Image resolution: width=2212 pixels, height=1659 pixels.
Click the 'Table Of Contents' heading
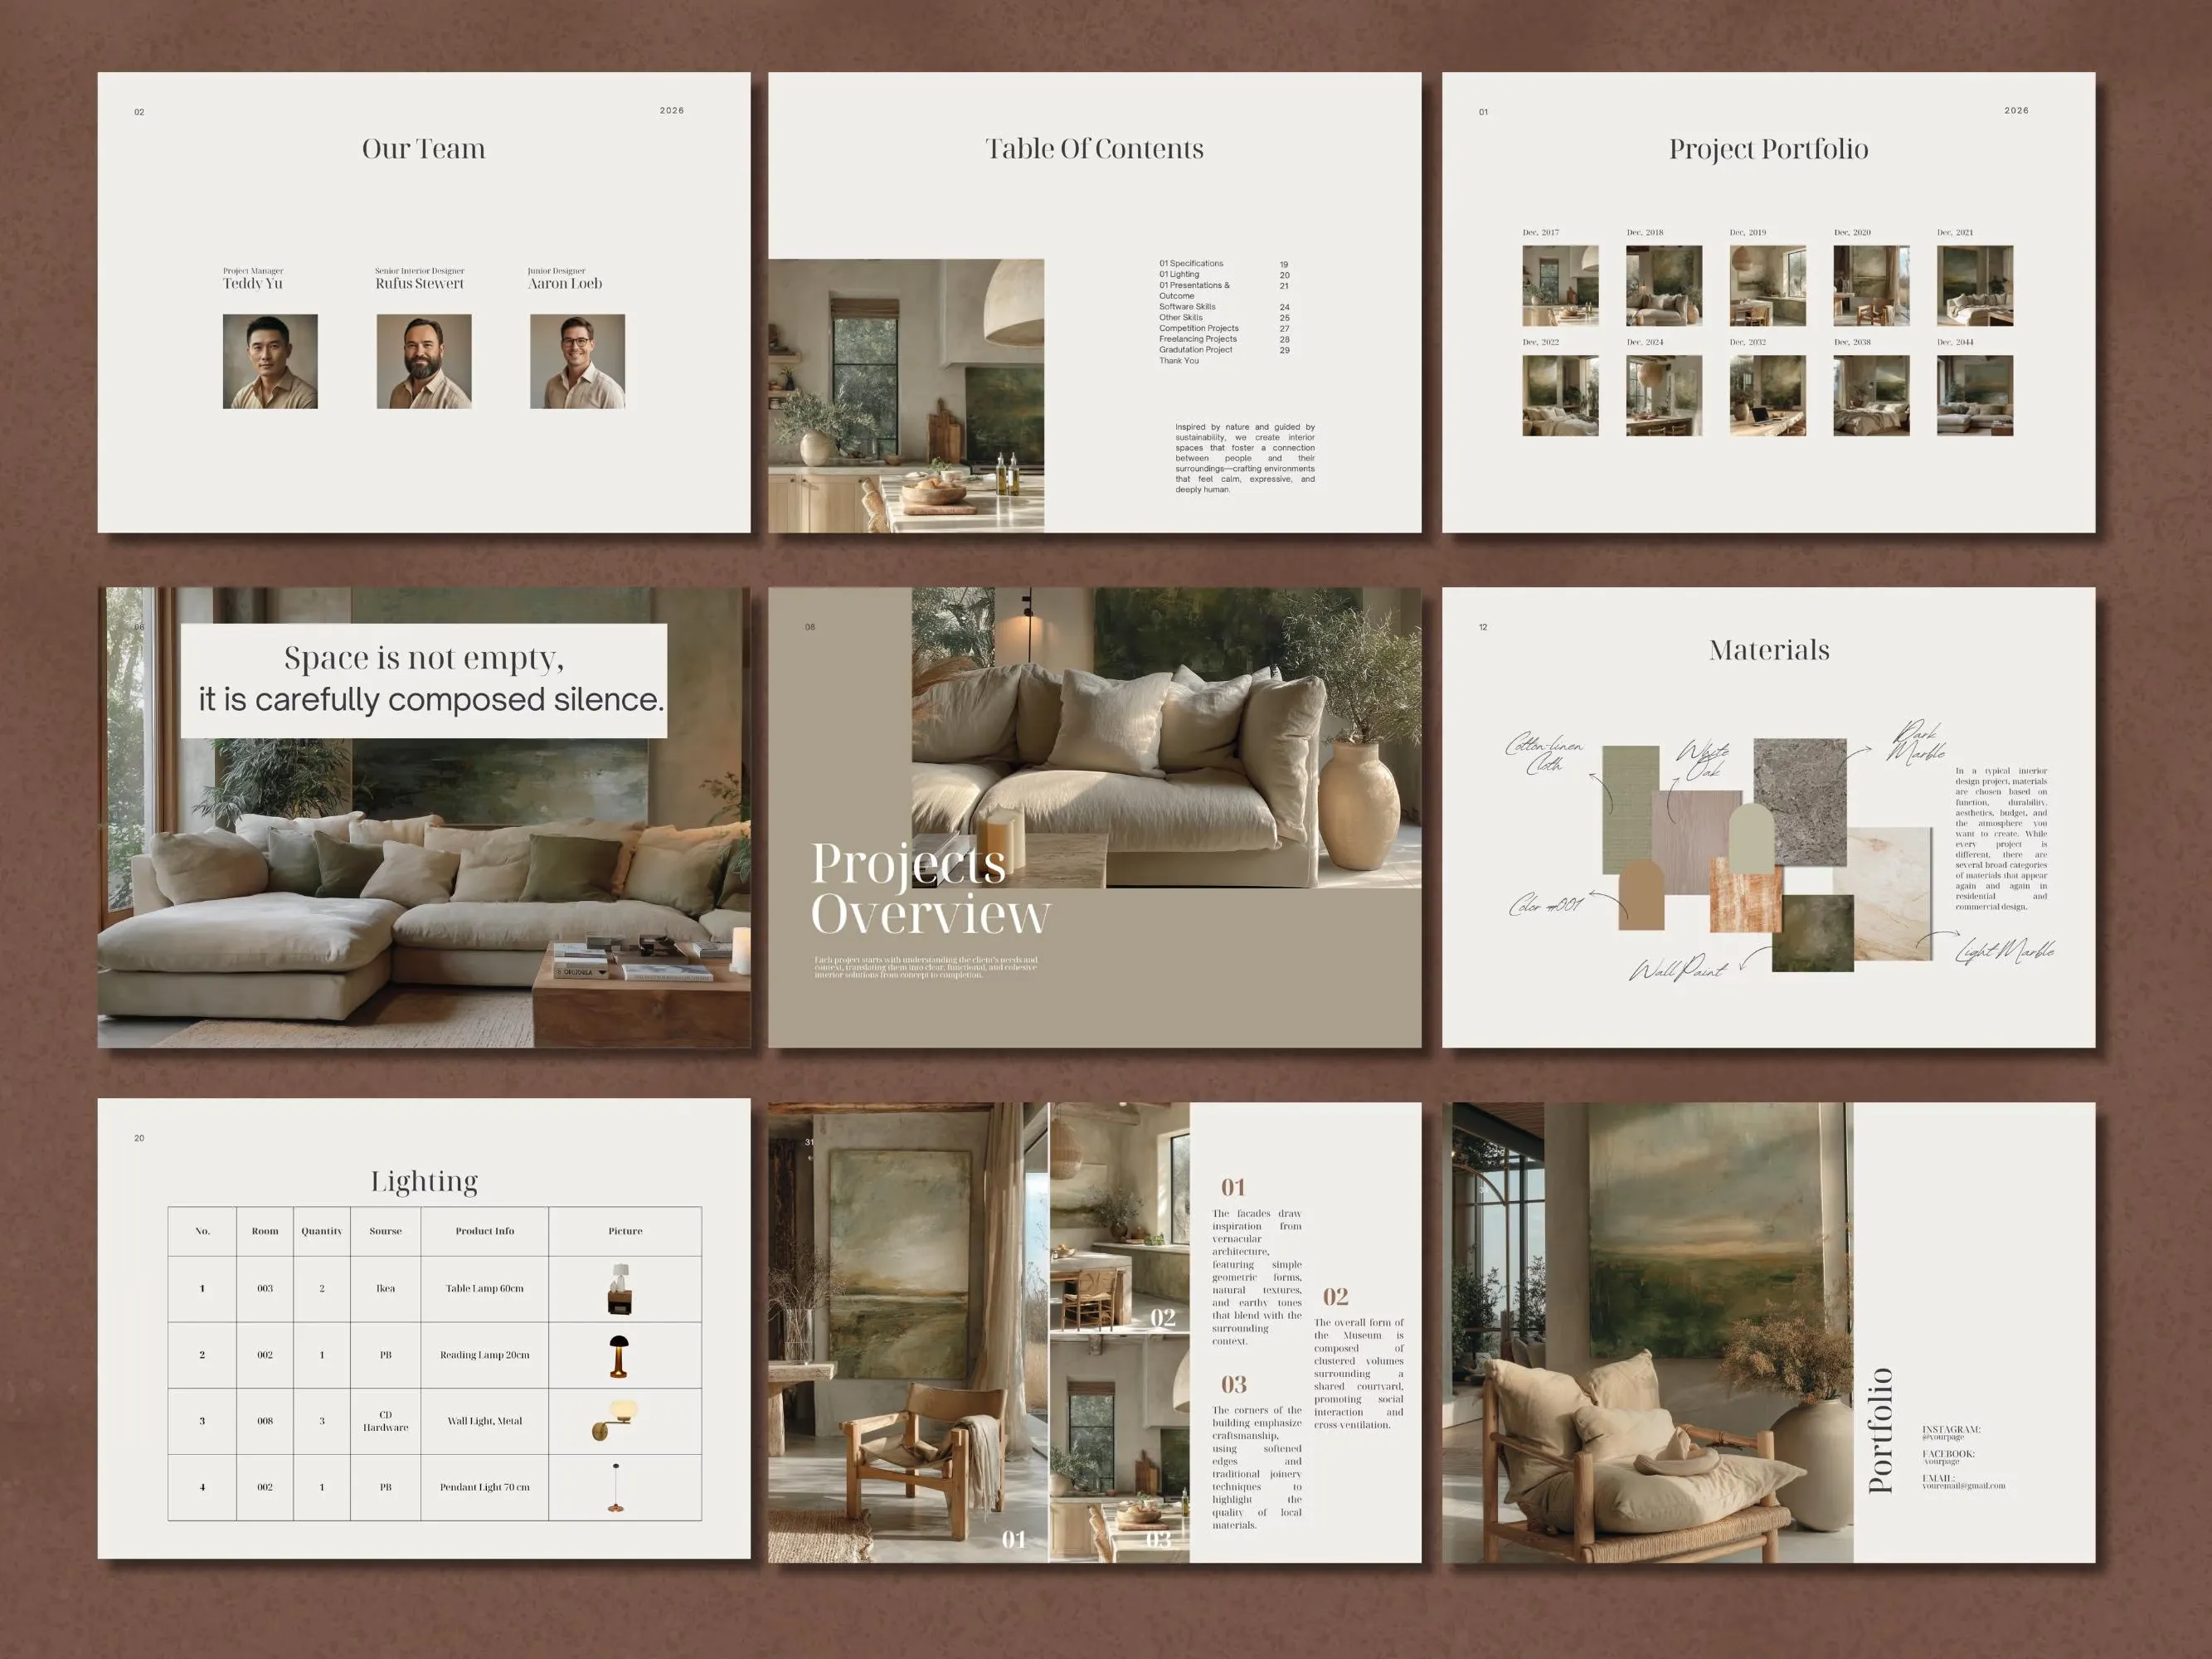coord(1094,149)
